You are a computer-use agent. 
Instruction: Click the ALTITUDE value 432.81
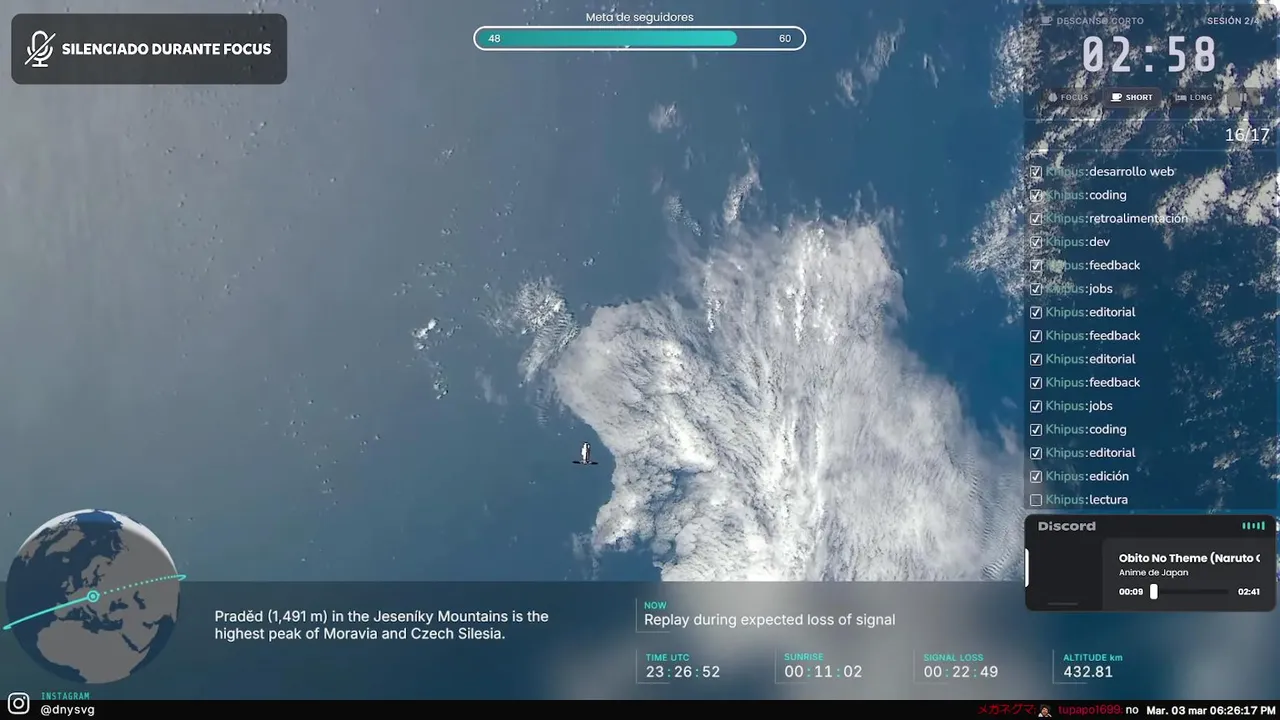point(1088,672)
